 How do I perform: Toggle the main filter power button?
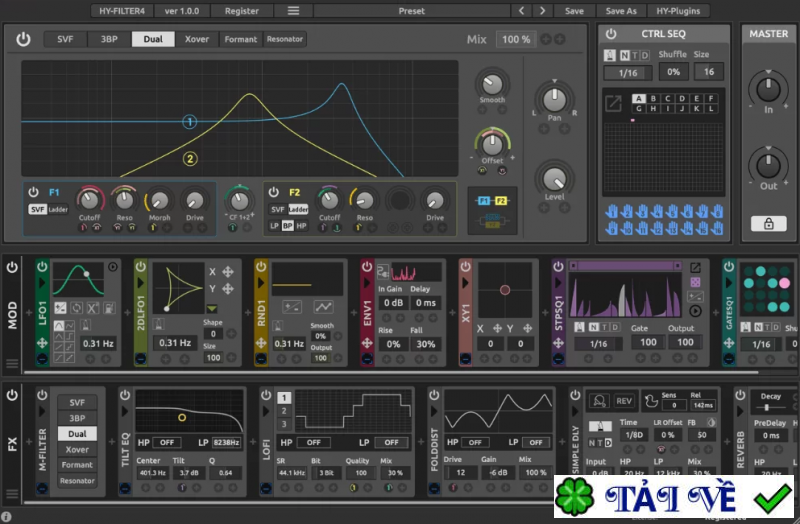23,39
